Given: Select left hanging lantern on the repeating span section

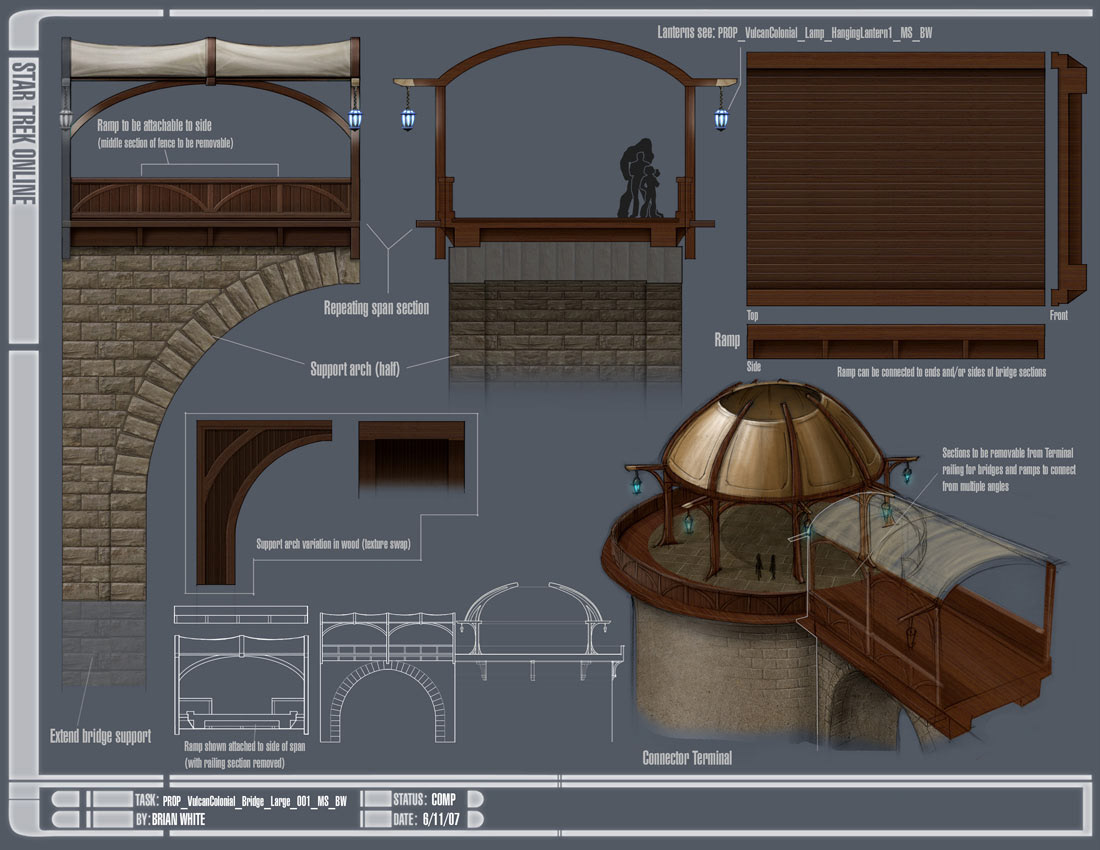Looking at the screenshot, I should 407,119.
